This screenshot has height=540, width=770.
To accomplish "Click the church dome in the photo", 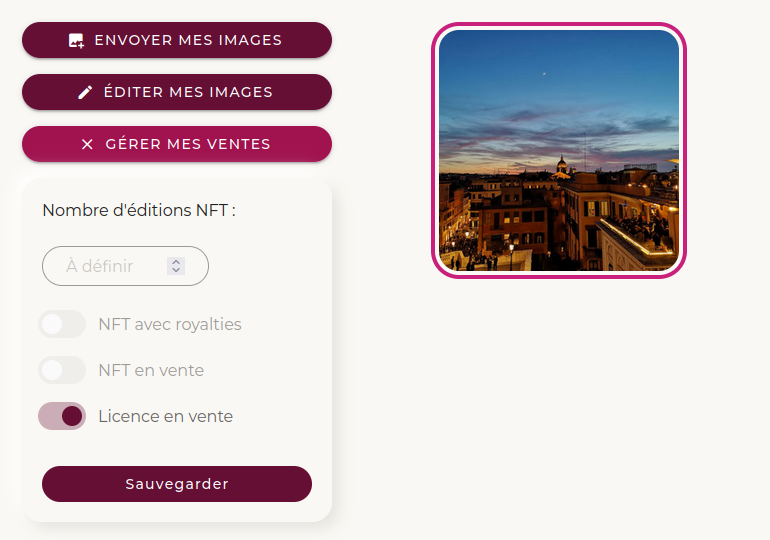I will point(562,164).
